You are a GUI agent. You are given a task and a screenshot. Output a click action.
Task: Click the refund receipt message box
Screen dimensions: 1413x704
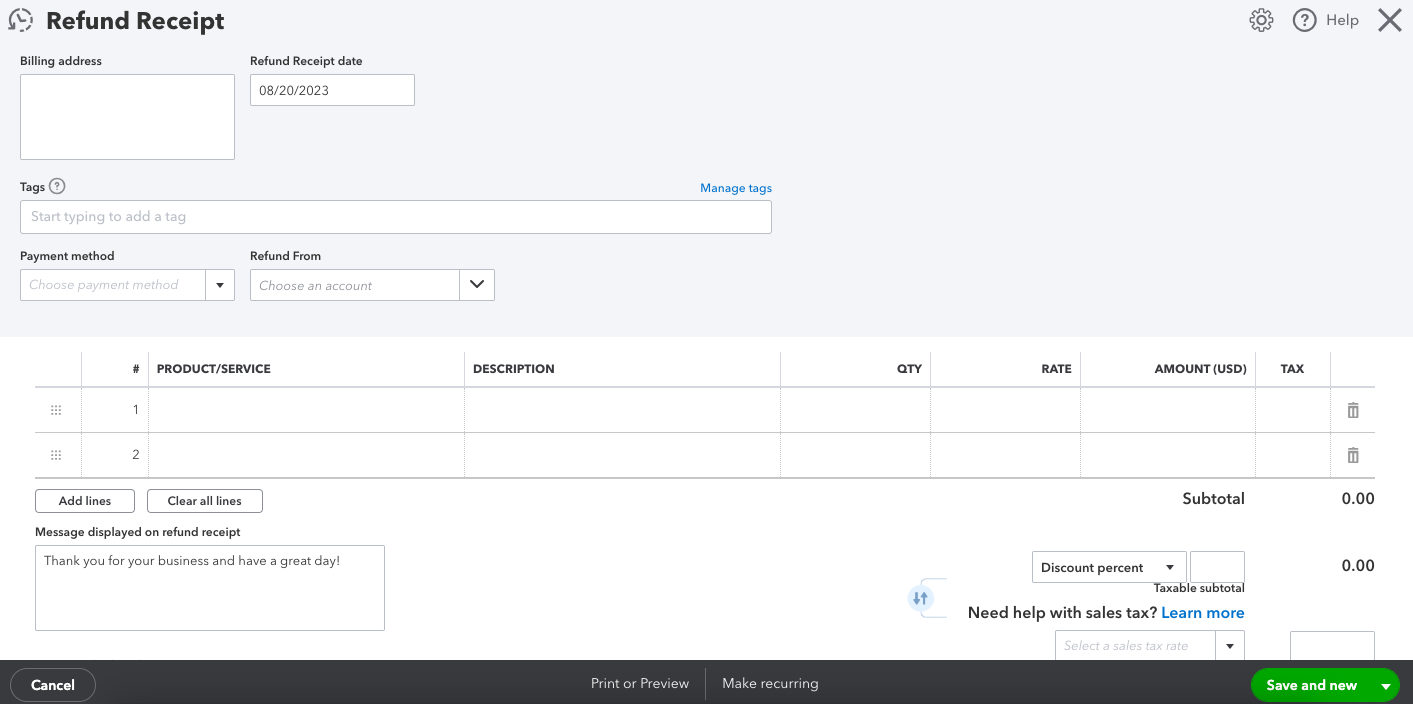point(210,588)
